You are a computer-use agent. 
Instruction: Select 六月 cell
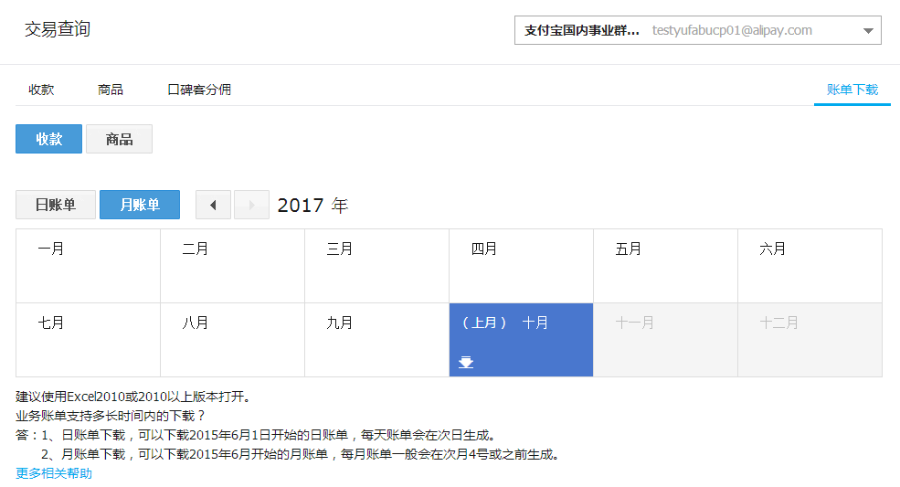(x=810, y=266)
